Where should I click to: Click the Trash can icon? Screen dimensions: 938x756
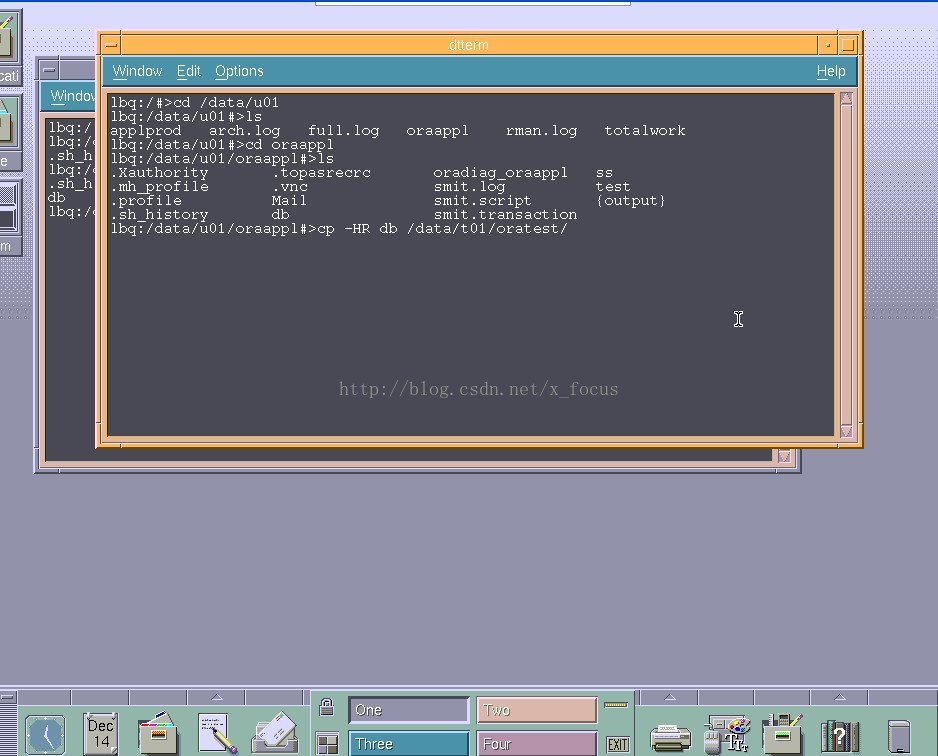click(899, 736)
